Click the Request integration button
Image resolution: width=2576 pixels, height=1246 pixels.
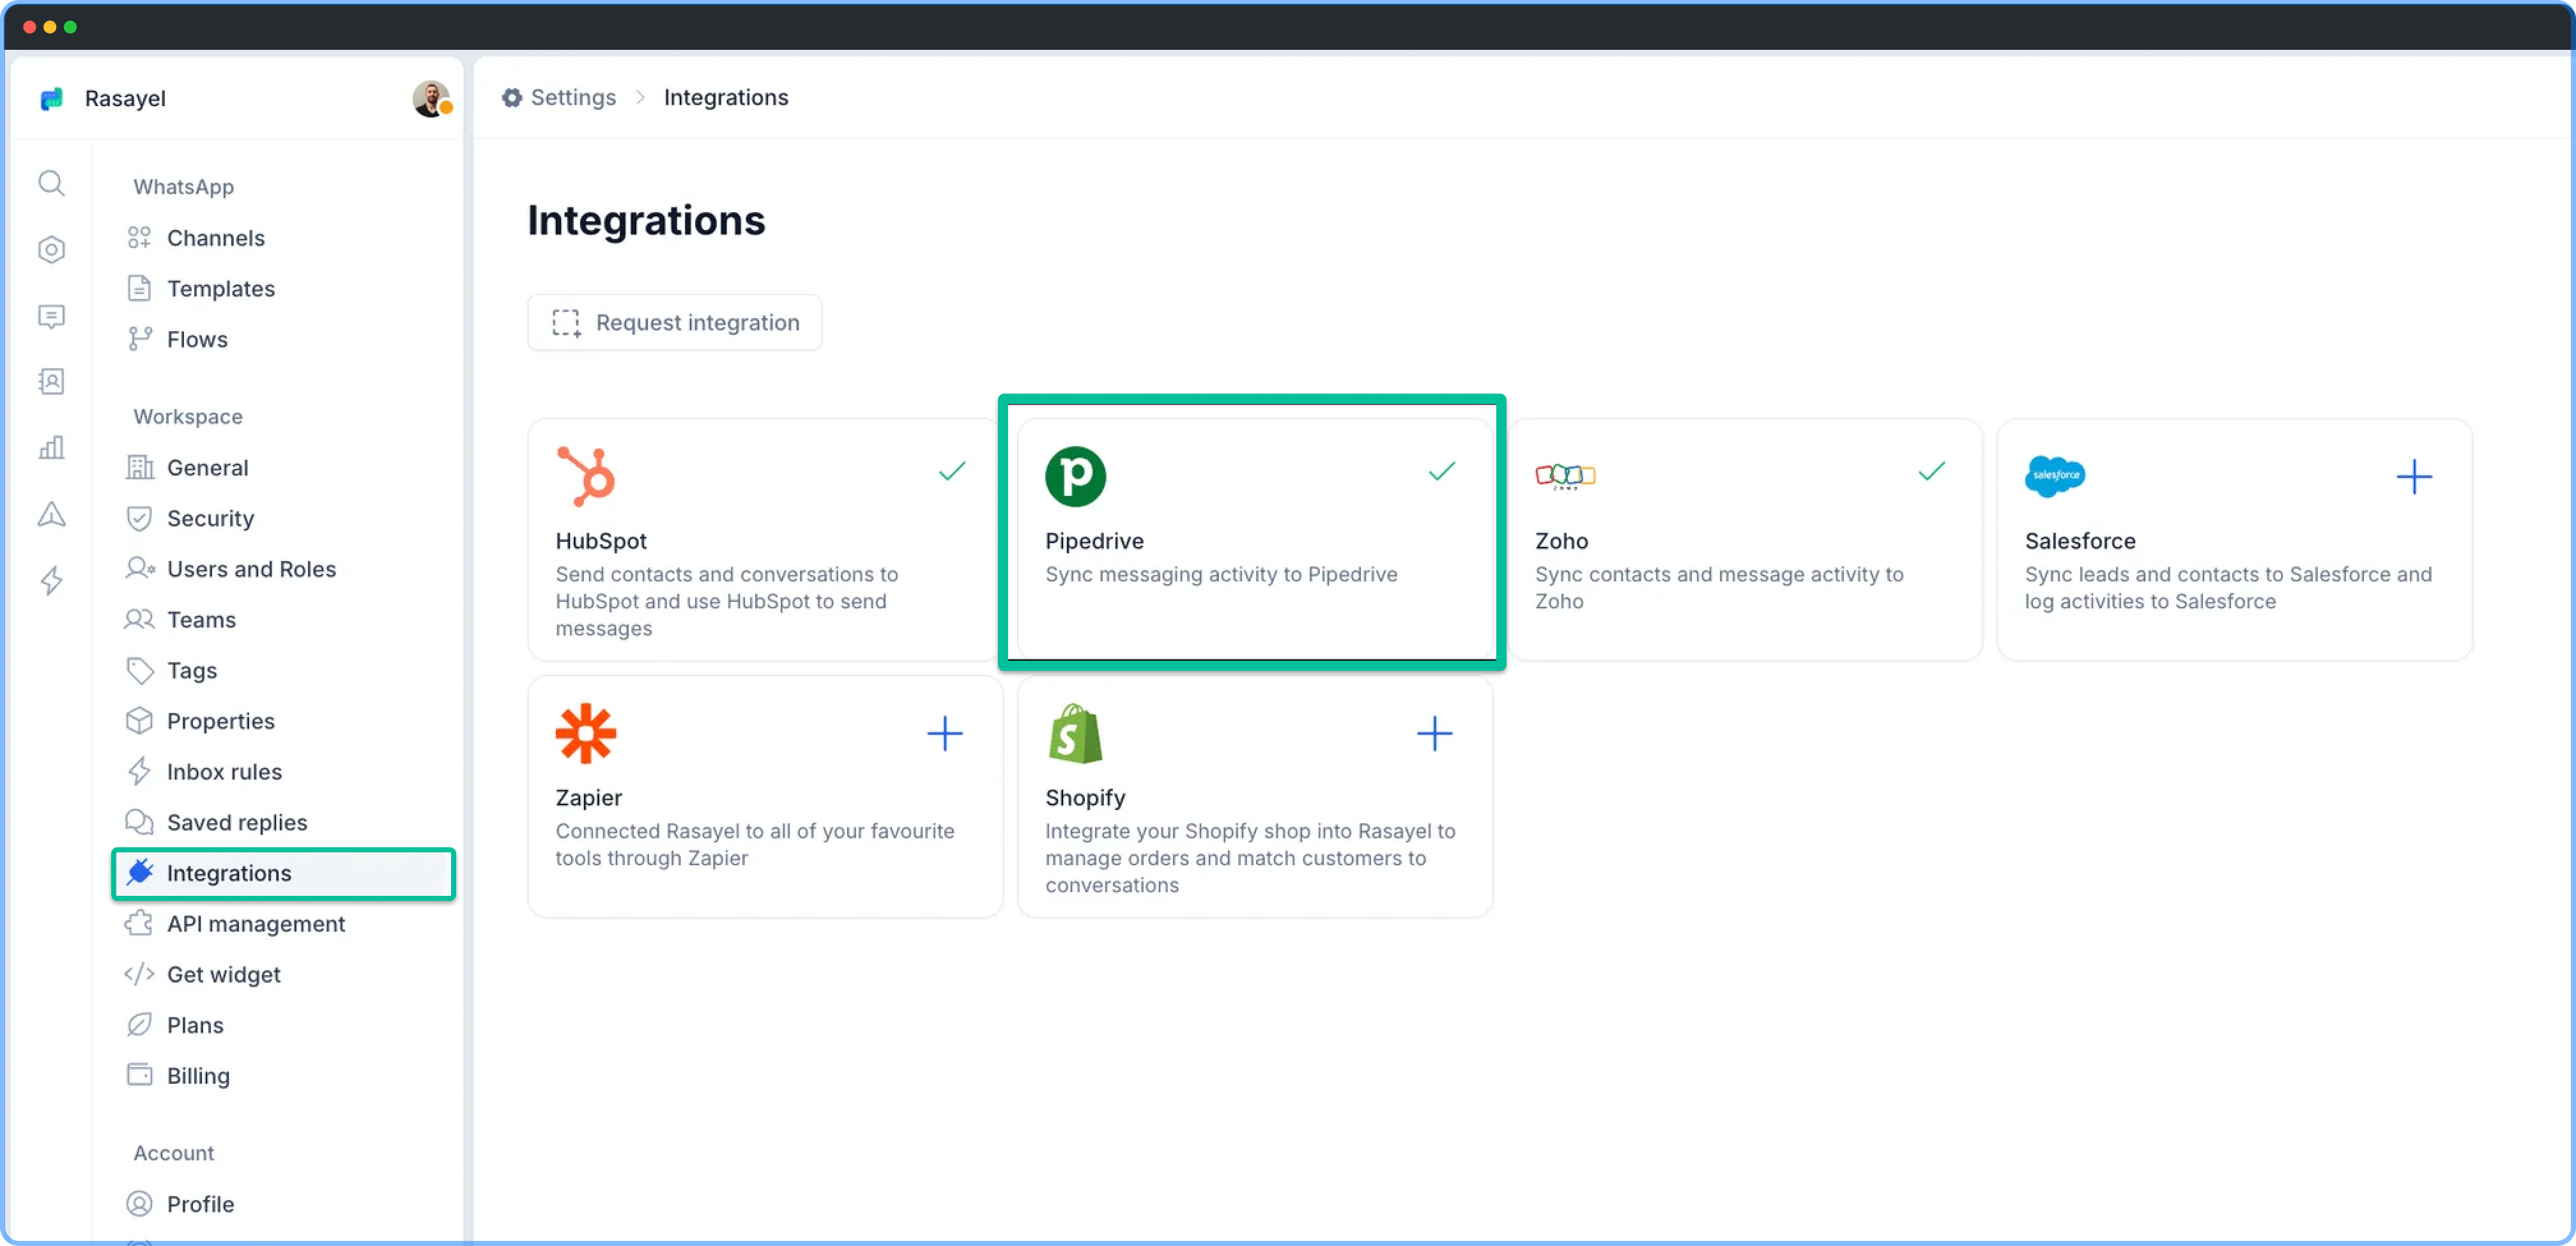(x=675, y=322)
